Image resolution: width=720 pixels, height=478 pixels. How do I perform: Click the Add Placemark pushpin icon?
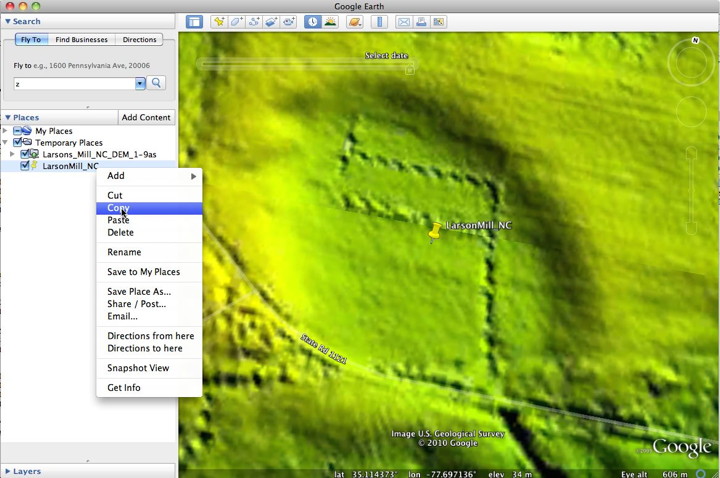tap(219, 21)
